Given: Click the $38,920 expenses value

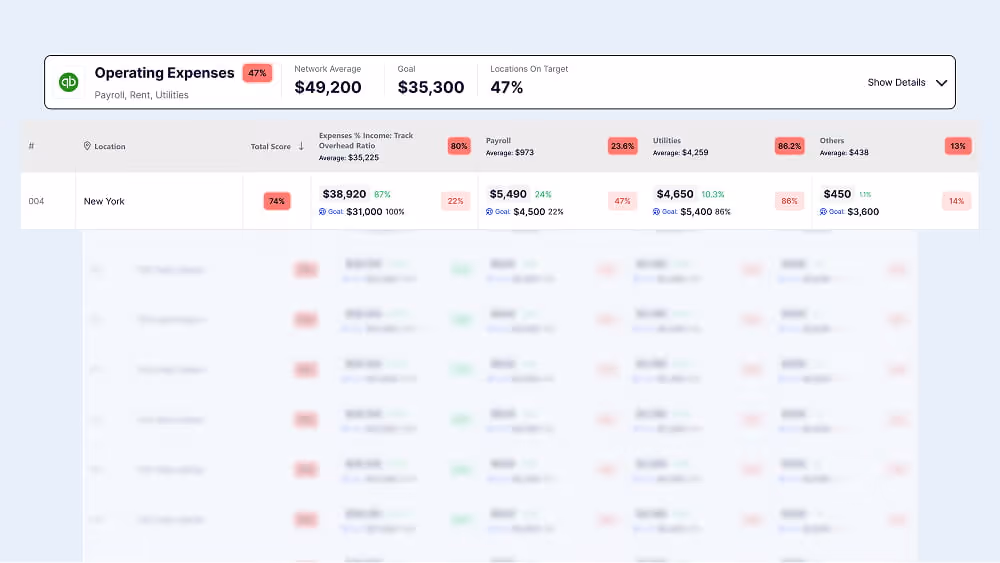Looking at the screenshot, I should click(344, 194).
